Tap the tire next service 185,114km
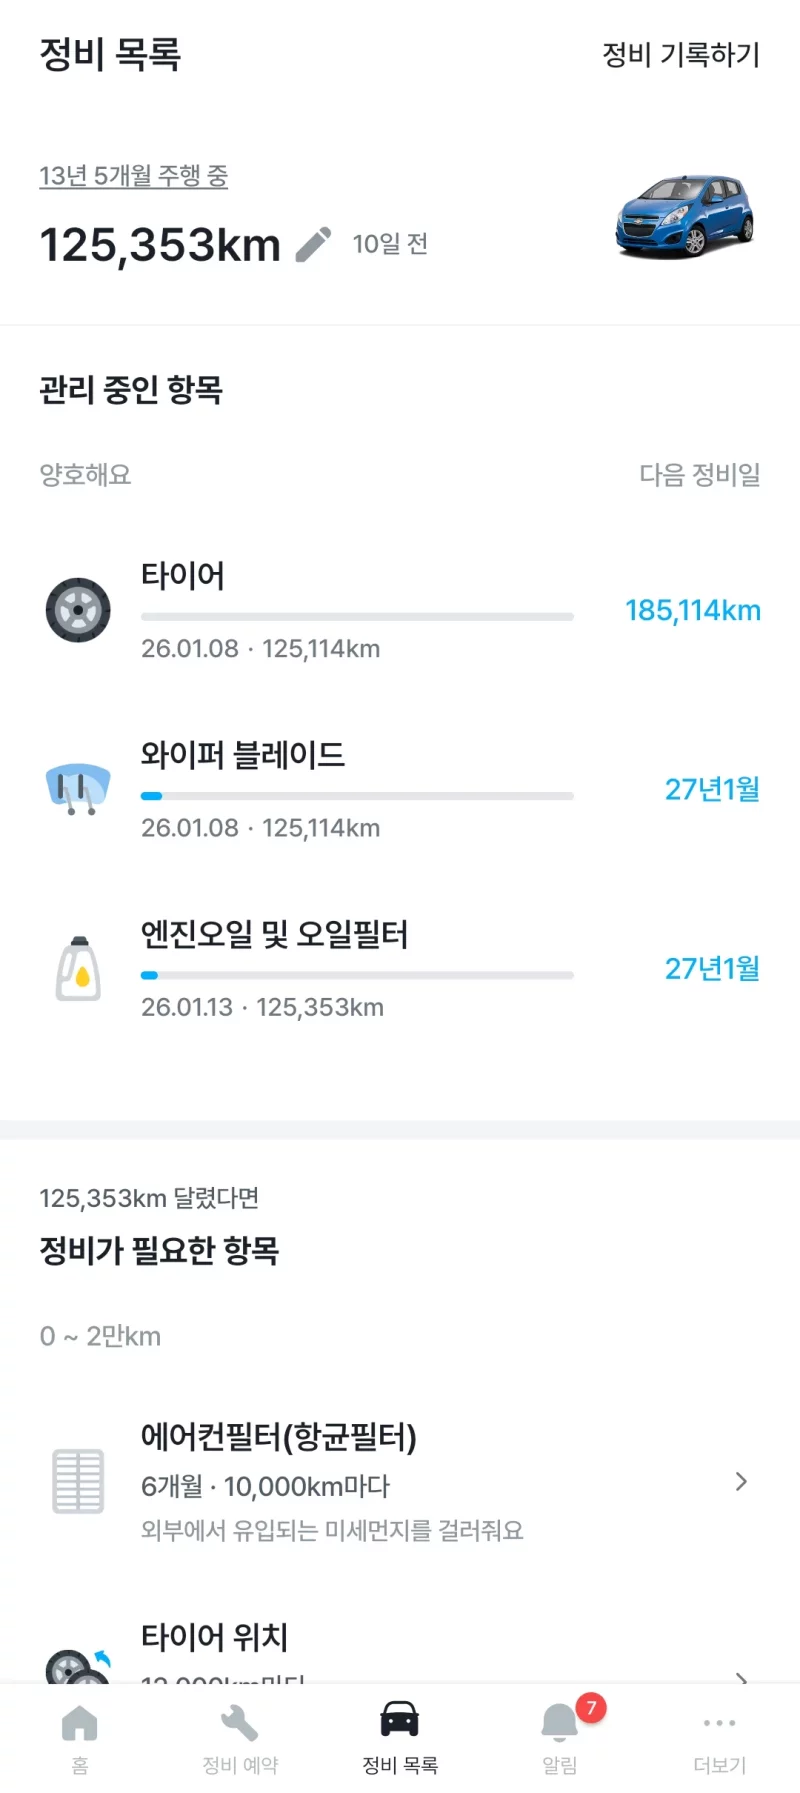This screenshot has height=1793, width=800. tap(693, 610)
